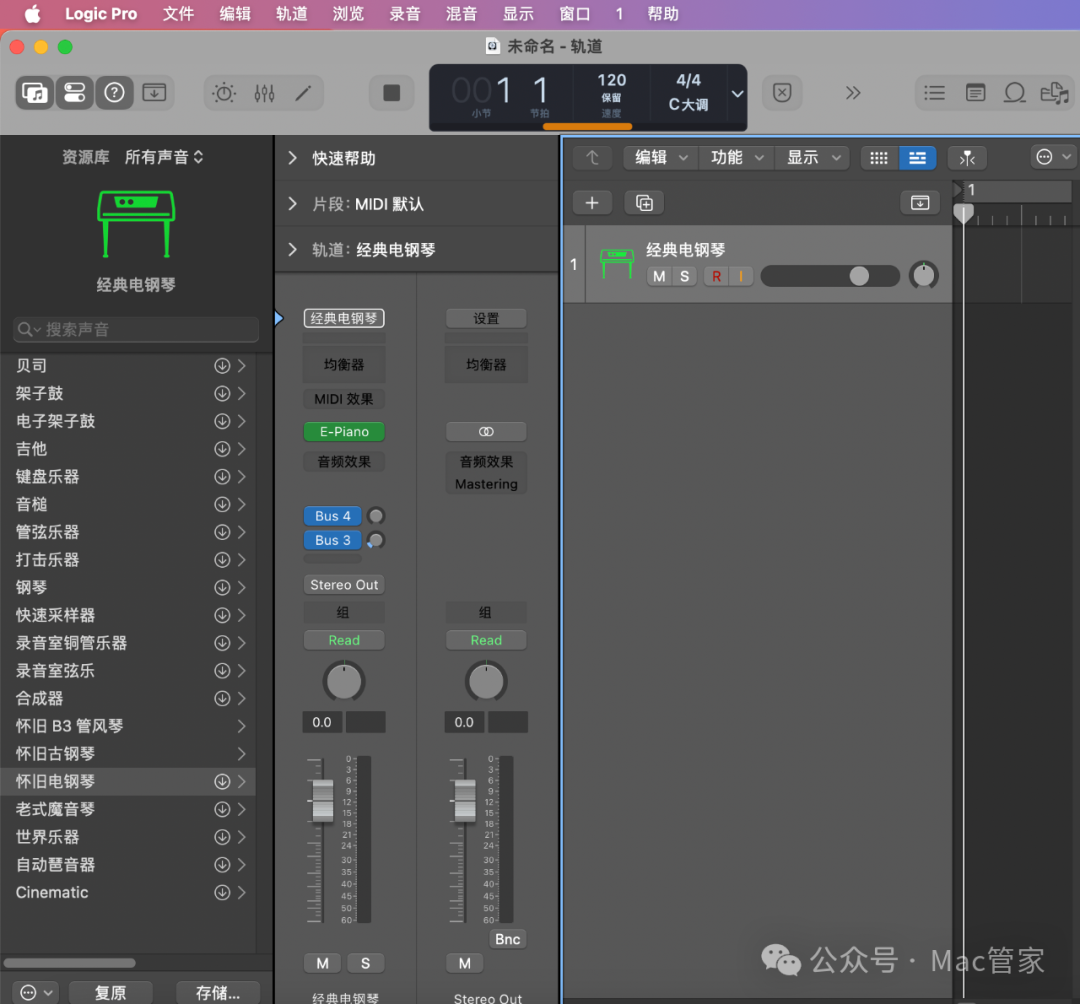The image size is (1080, 1004).
Task: Open the 功能 dropdown menu
Action: (737, 158)
